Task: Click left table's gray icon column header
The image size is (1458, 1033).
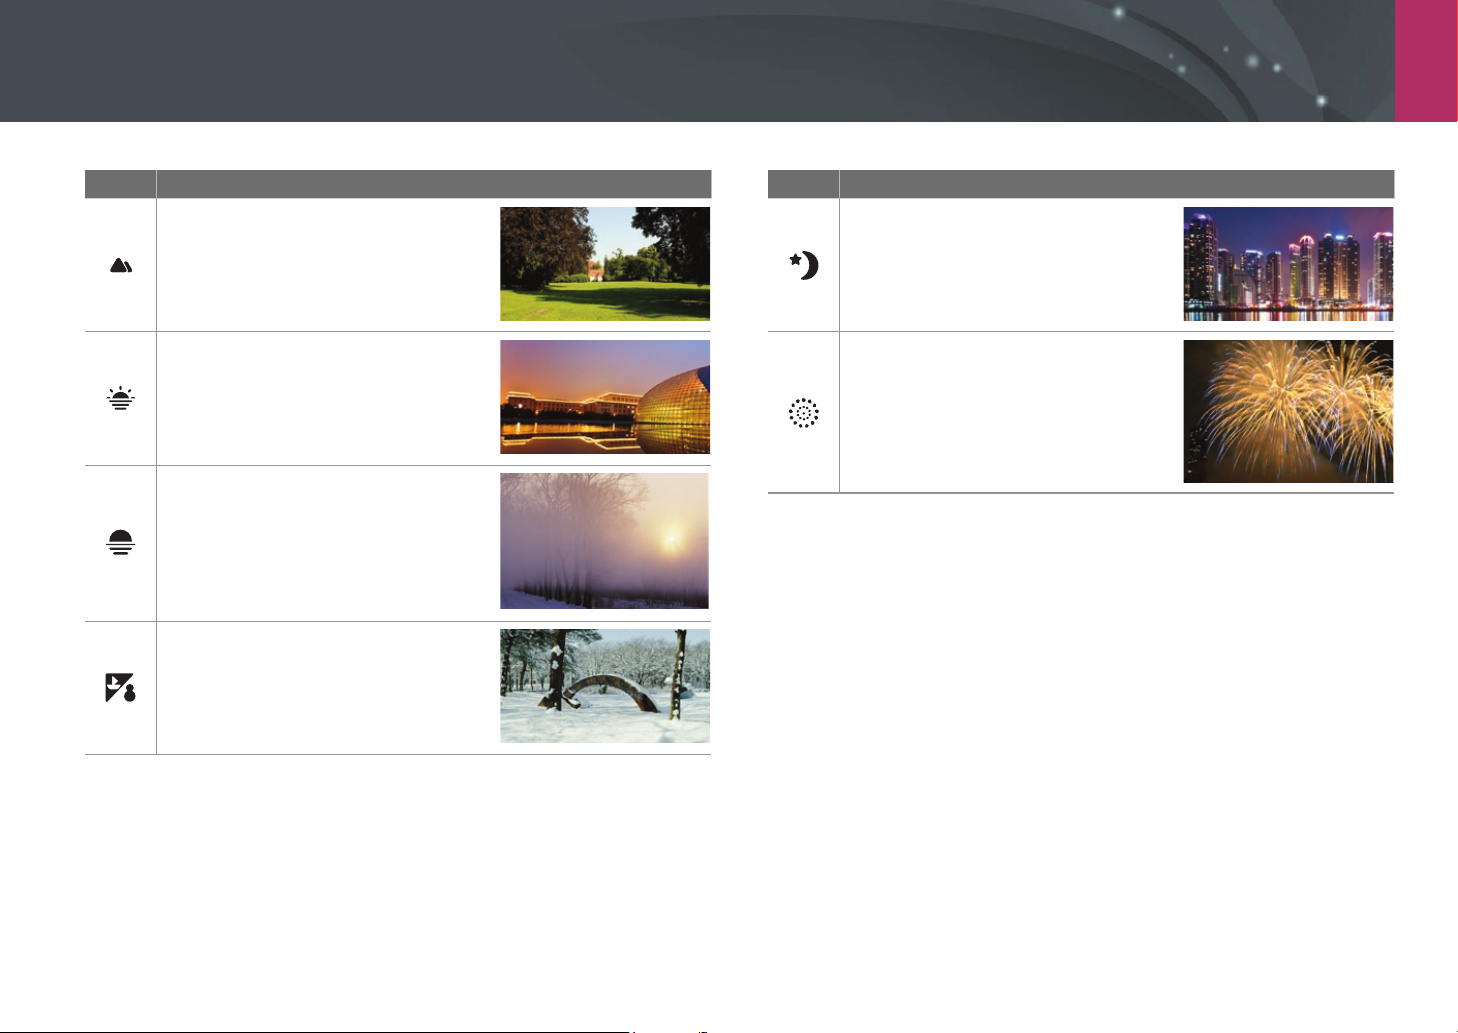Action: point(120,184)
